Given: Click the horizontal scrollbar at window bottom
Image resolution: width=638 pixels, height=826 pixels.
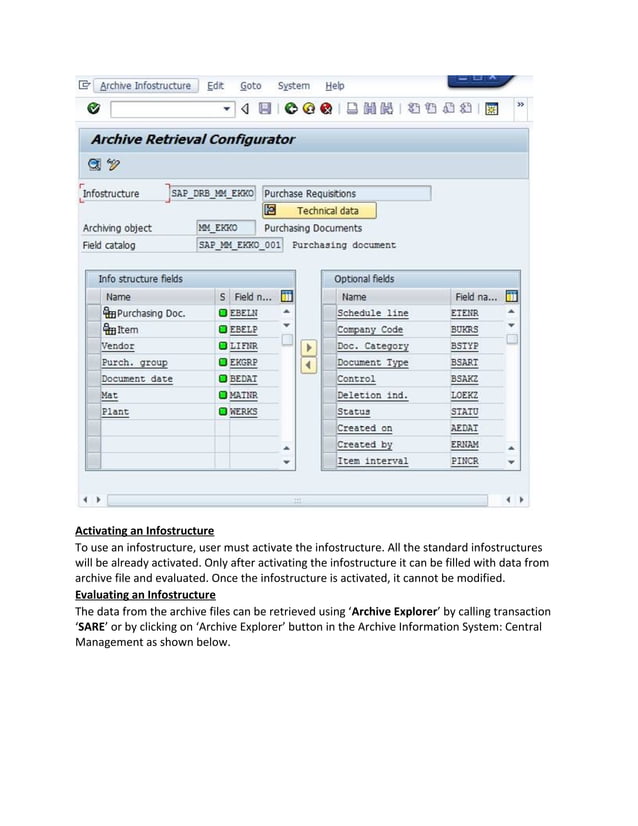Looking at the screenshot, I should [x=297, y=500].
